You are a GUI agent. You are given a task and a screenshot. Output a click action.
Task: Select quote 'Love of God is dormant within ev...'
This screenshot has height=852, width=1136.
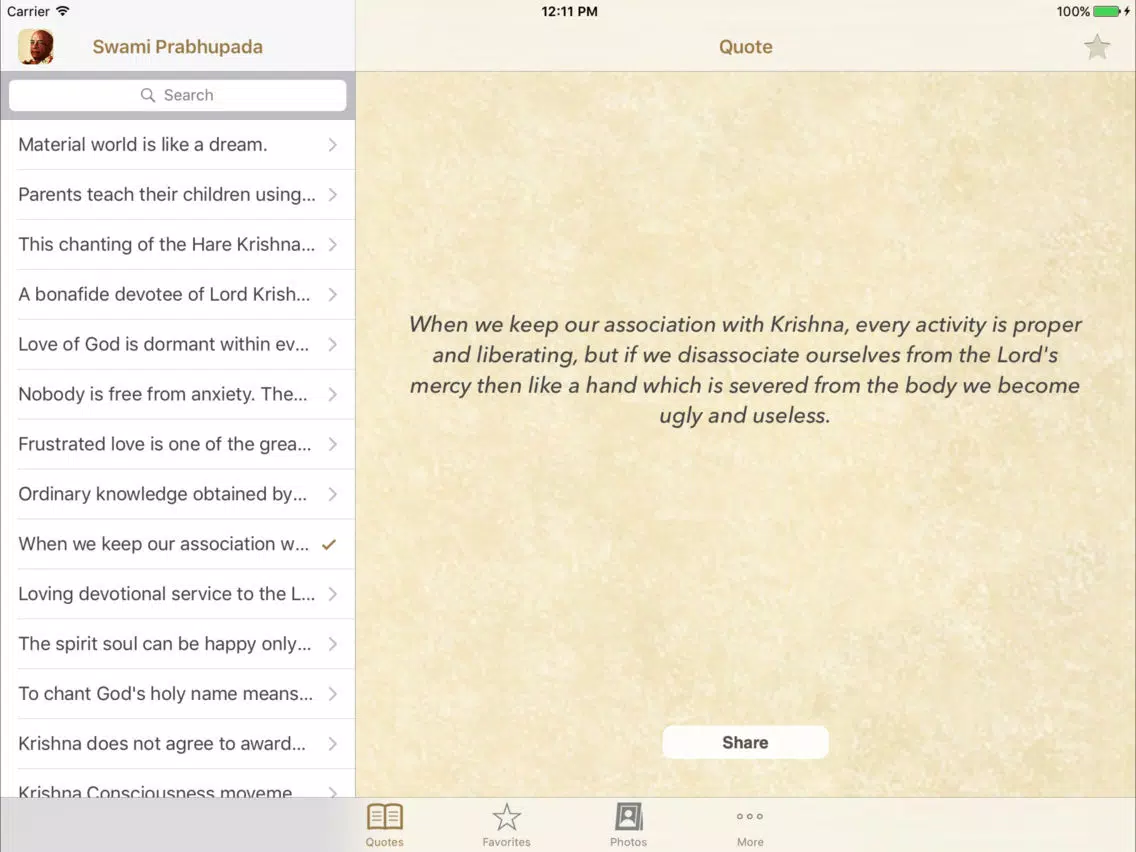click(178, 344)
